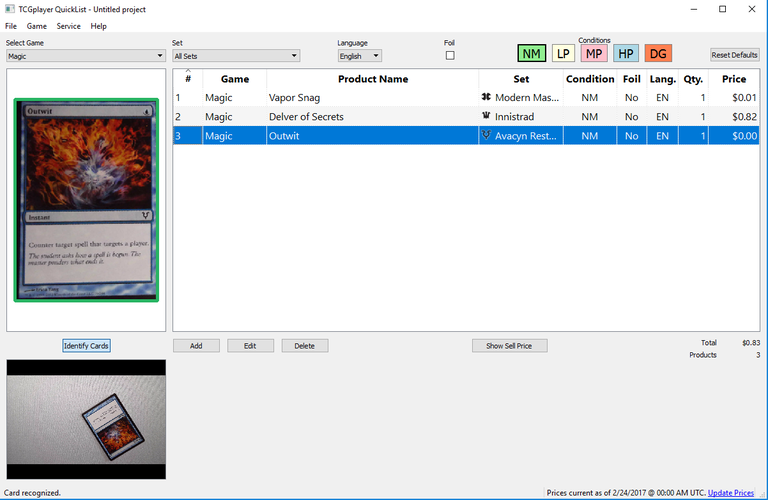Click the Modern Mas... set cell text
768x500 pixels.
[527, 97]
